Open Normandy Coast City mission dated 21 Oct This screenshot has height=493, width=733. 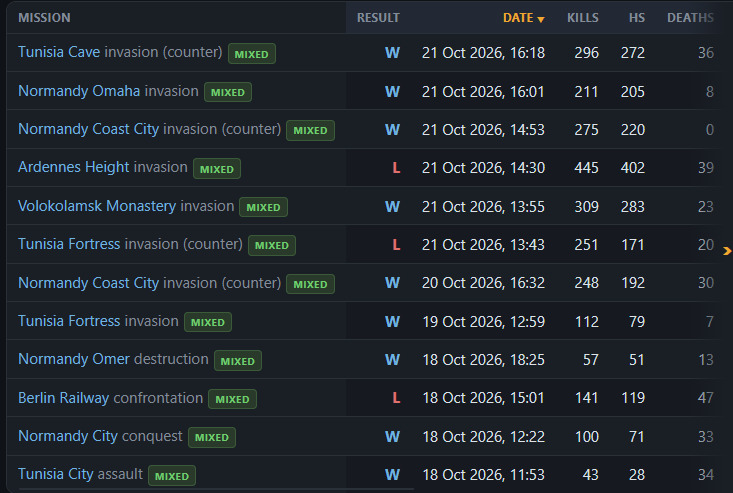(150, 129)
